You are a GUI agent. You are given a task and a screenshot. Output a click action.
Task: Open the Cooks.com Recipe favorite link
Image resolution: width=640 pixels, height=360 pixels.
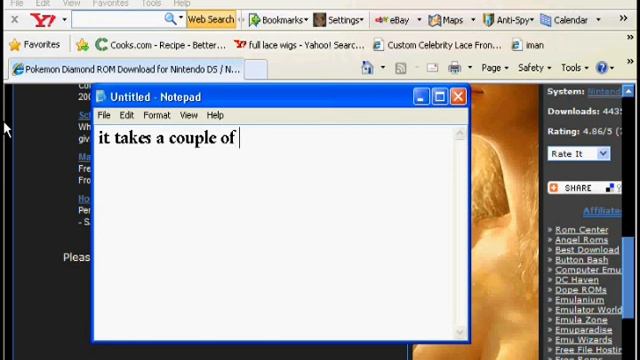tap(160, 45)
